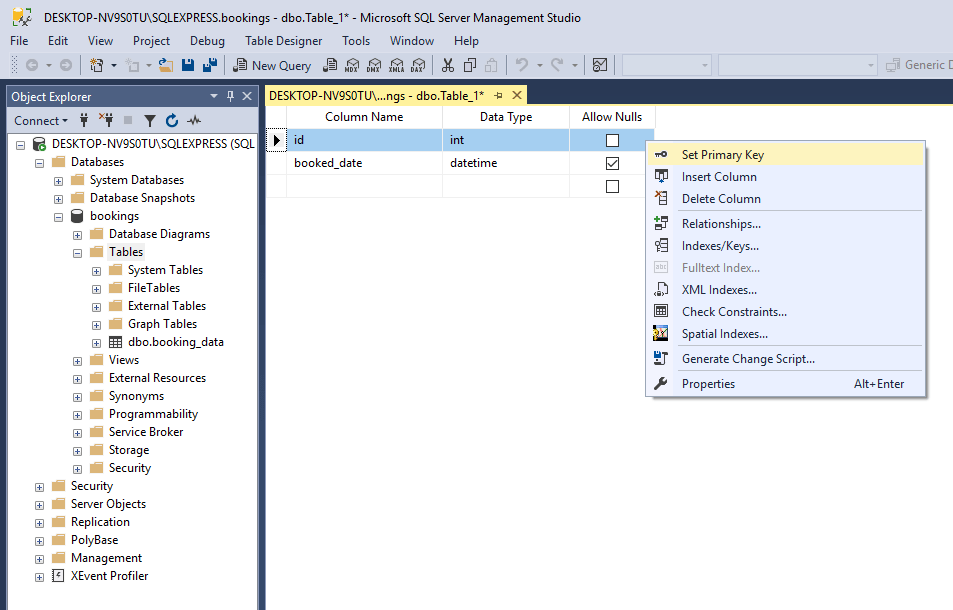Expand the dbo.booking_data table node
Image resolution: width=953 pixels, height=610 pixels.
point(96,343)
